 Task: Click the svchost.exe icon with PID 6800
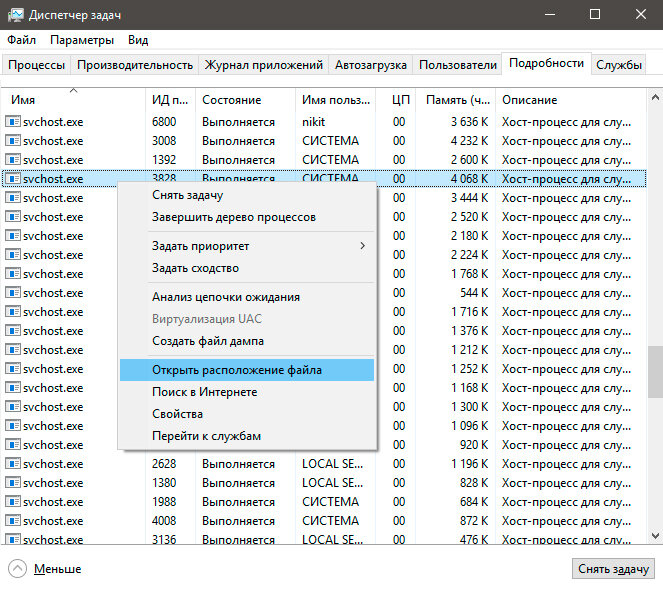13,122
